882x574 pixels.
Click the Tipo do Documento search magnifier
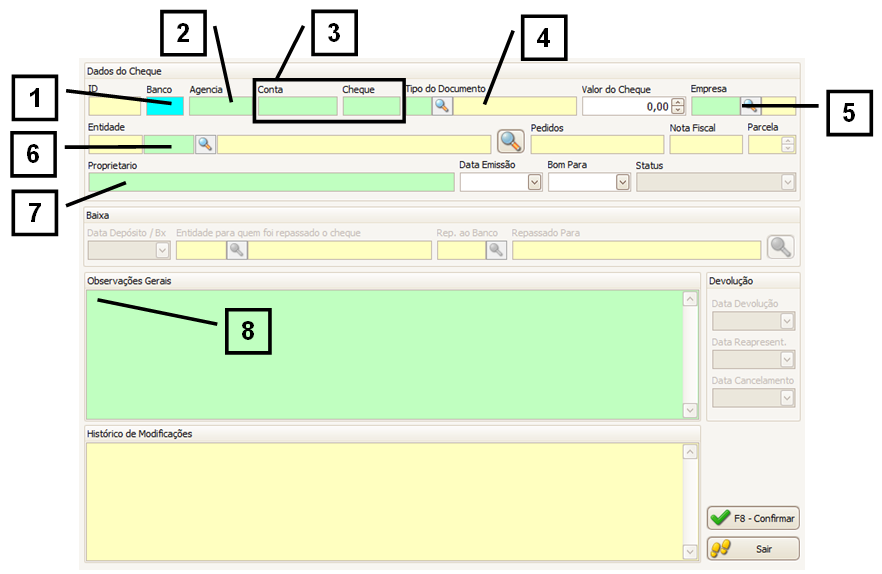(442, 106)
